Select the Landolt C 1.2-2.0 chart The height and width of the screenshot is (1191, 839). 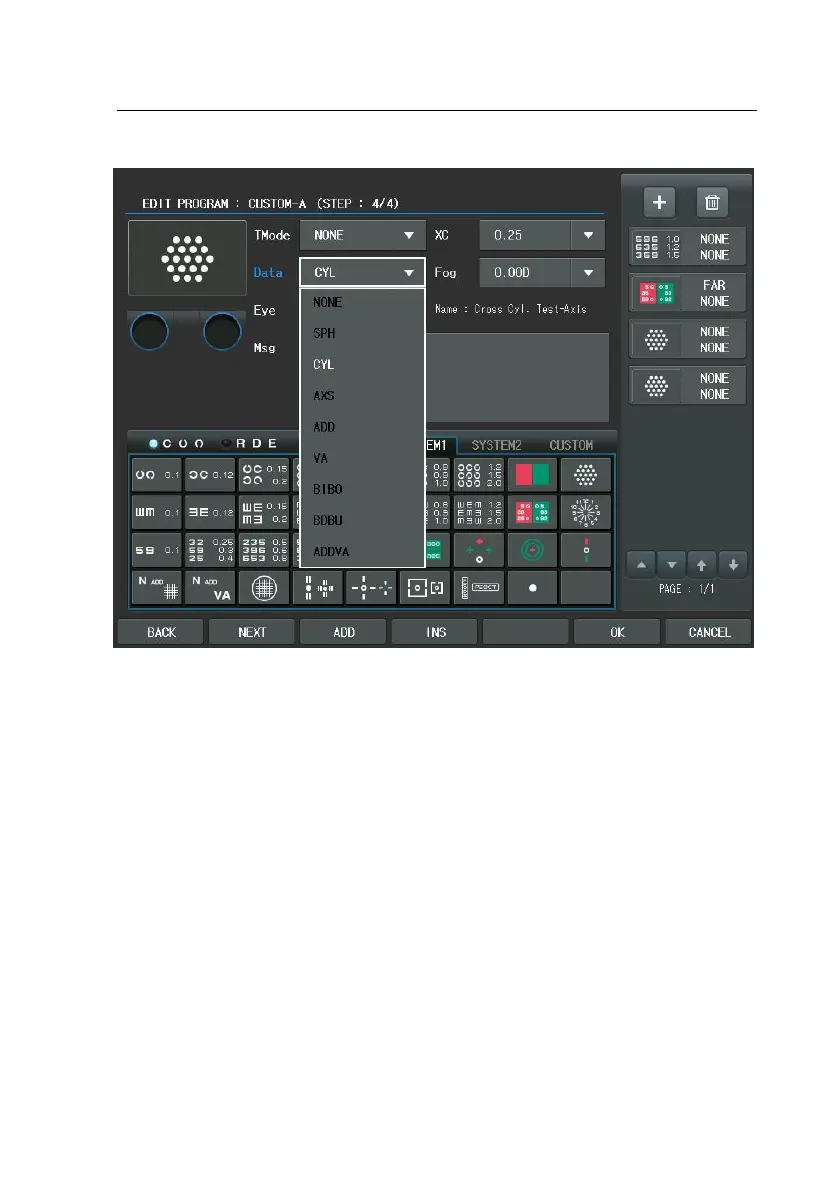coord(479,475)
